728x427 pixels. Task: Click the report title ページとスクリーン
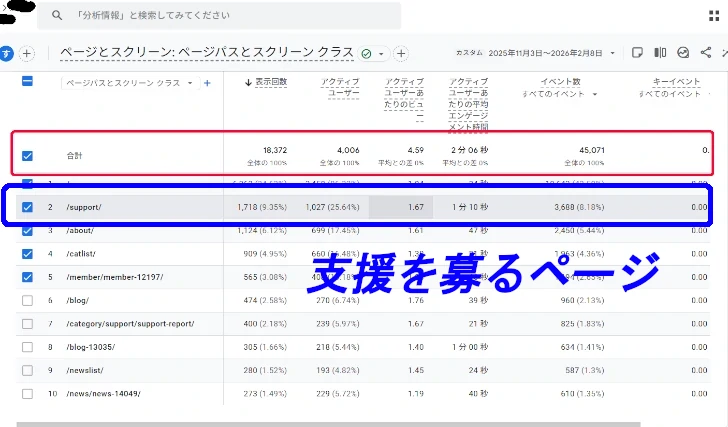(207, 52)
